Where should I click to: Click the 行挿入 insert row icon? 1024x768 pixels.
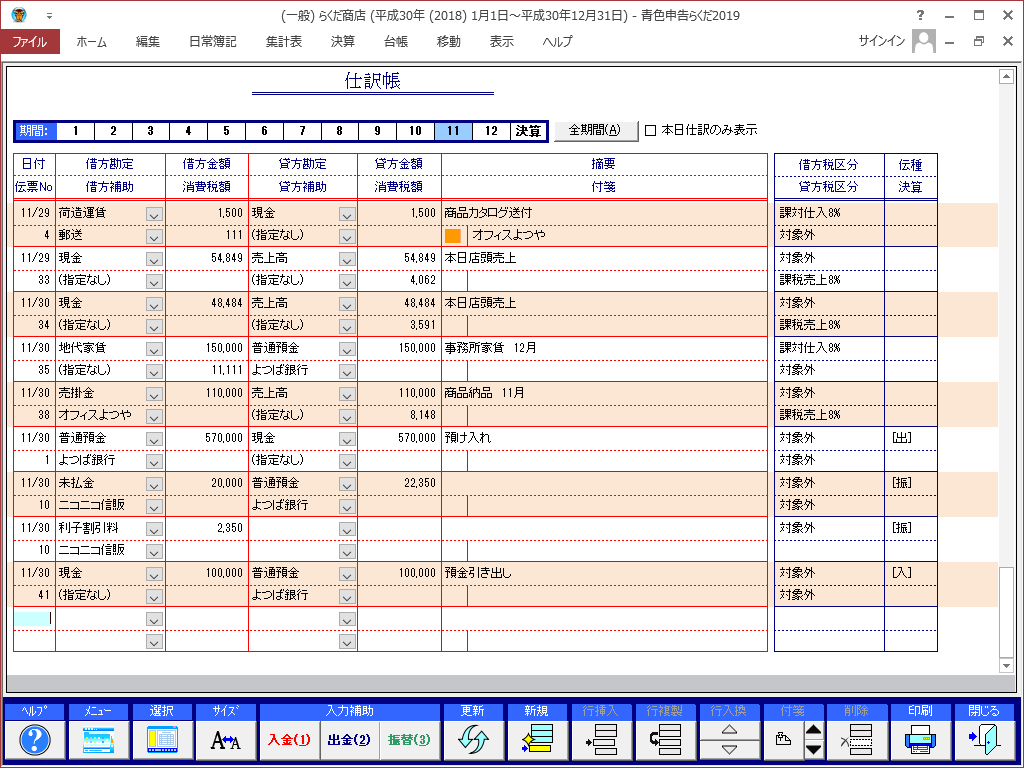pyautogui.click(x=600, y=740)
